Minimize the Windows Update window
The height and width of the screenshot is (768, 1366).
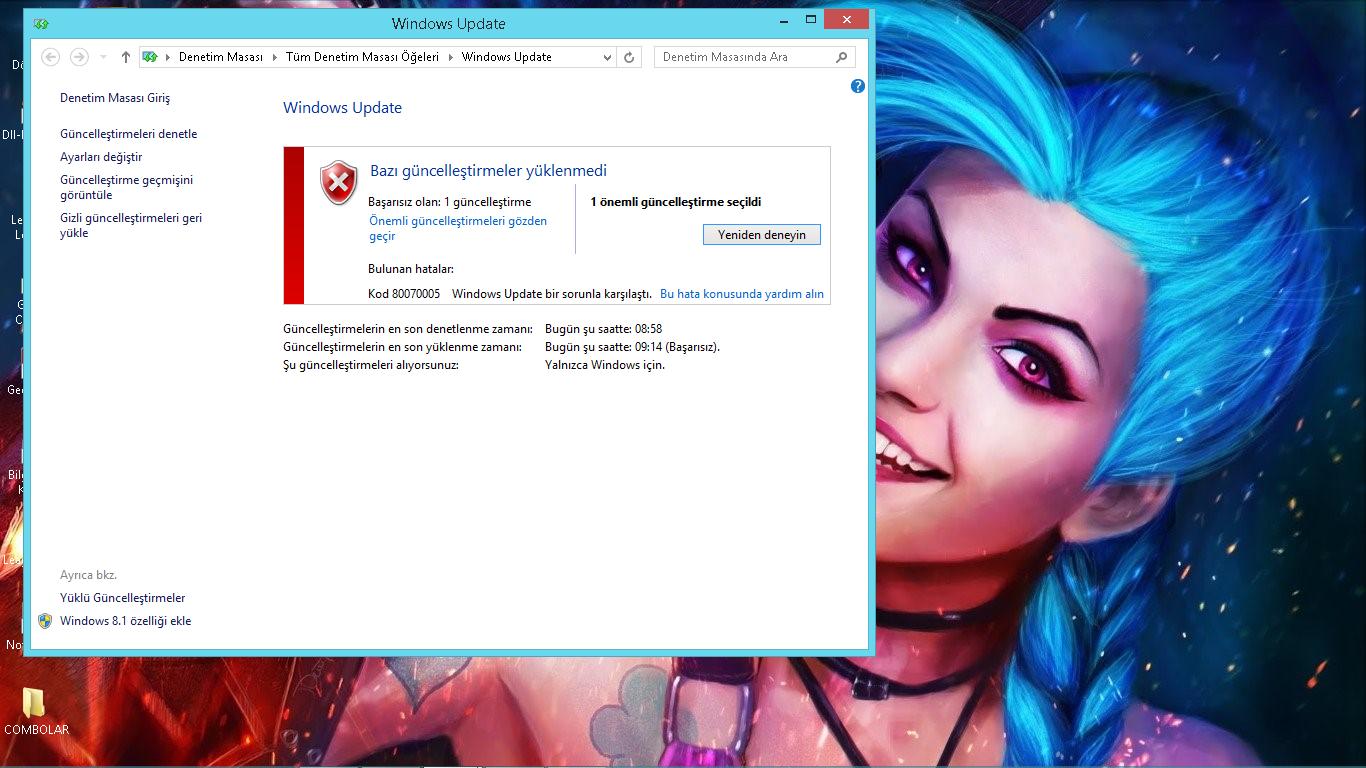click(782, 20)
